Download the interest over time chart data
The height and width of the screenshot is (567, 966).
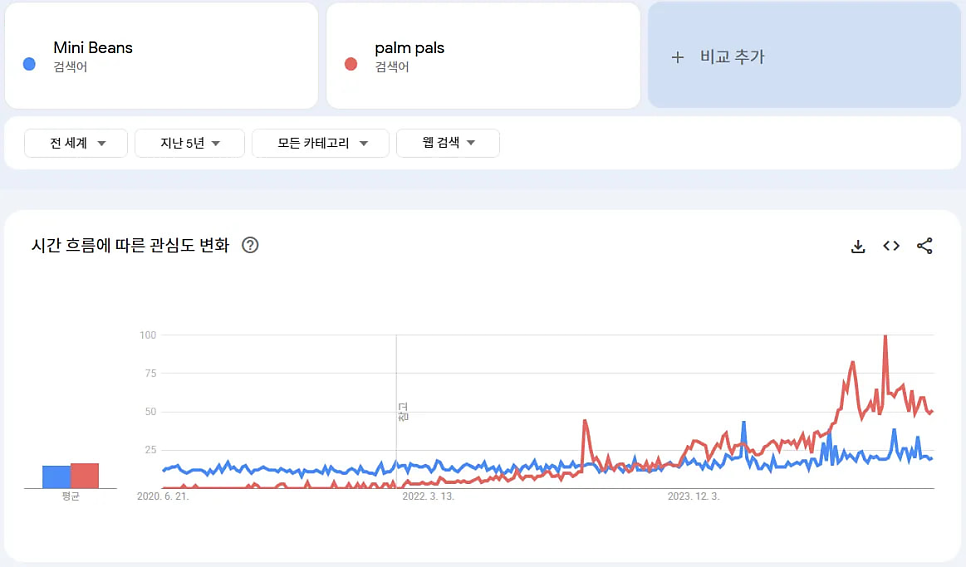point(857,246)
